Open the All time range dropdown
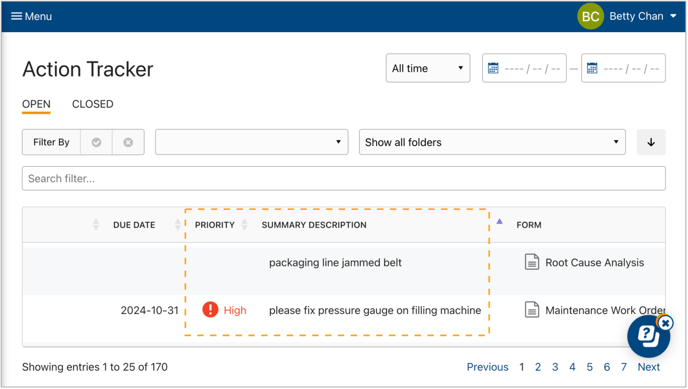Viewport: 688px width, 389px height. 428,68
